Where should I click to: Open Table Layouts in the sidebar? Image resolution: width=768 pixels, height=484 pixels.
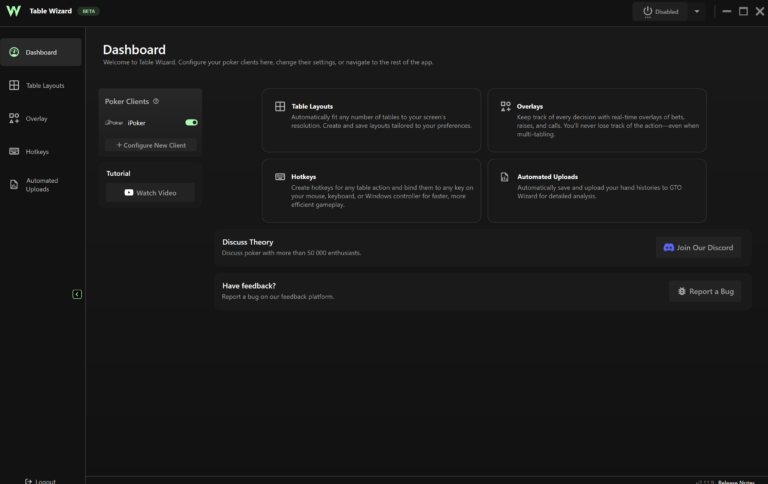point(41,85)
